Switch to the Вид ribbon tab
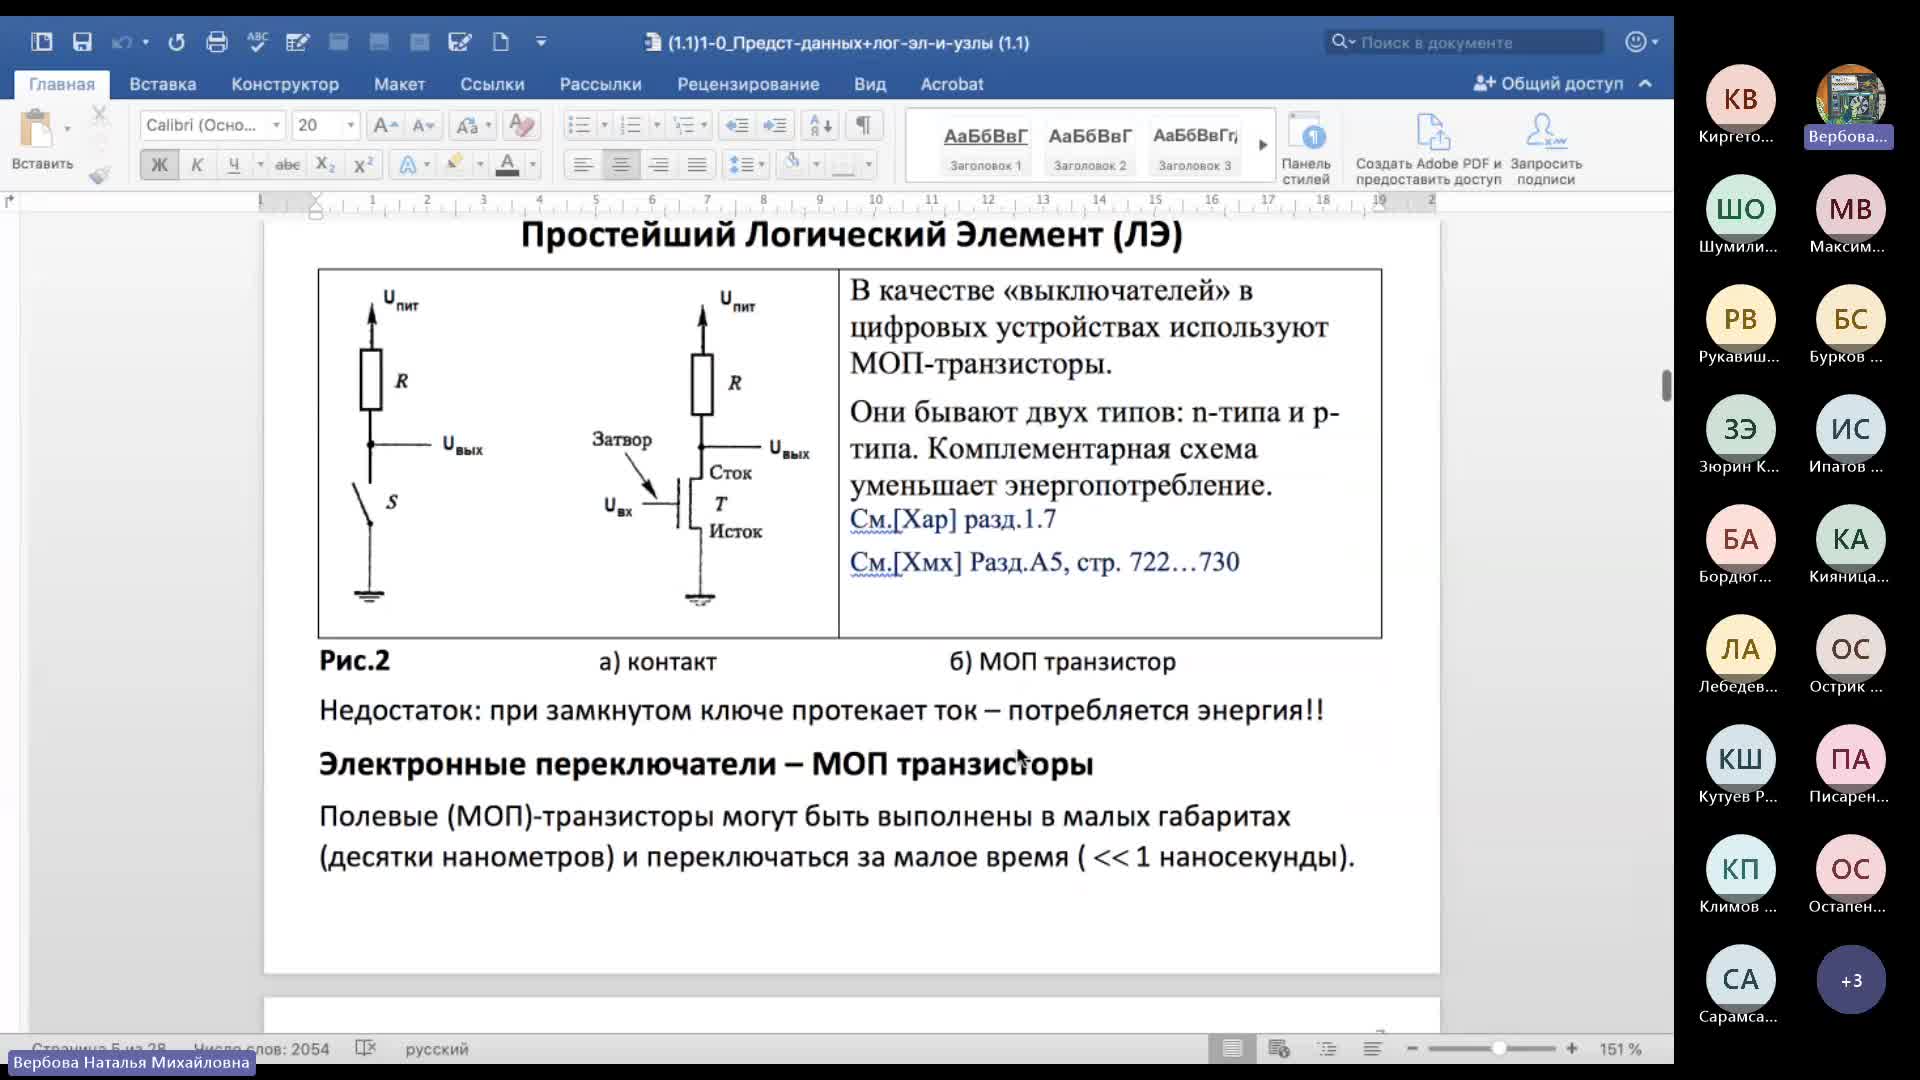Screen dimensions: 1920x1080 click(x=870, y=84)
